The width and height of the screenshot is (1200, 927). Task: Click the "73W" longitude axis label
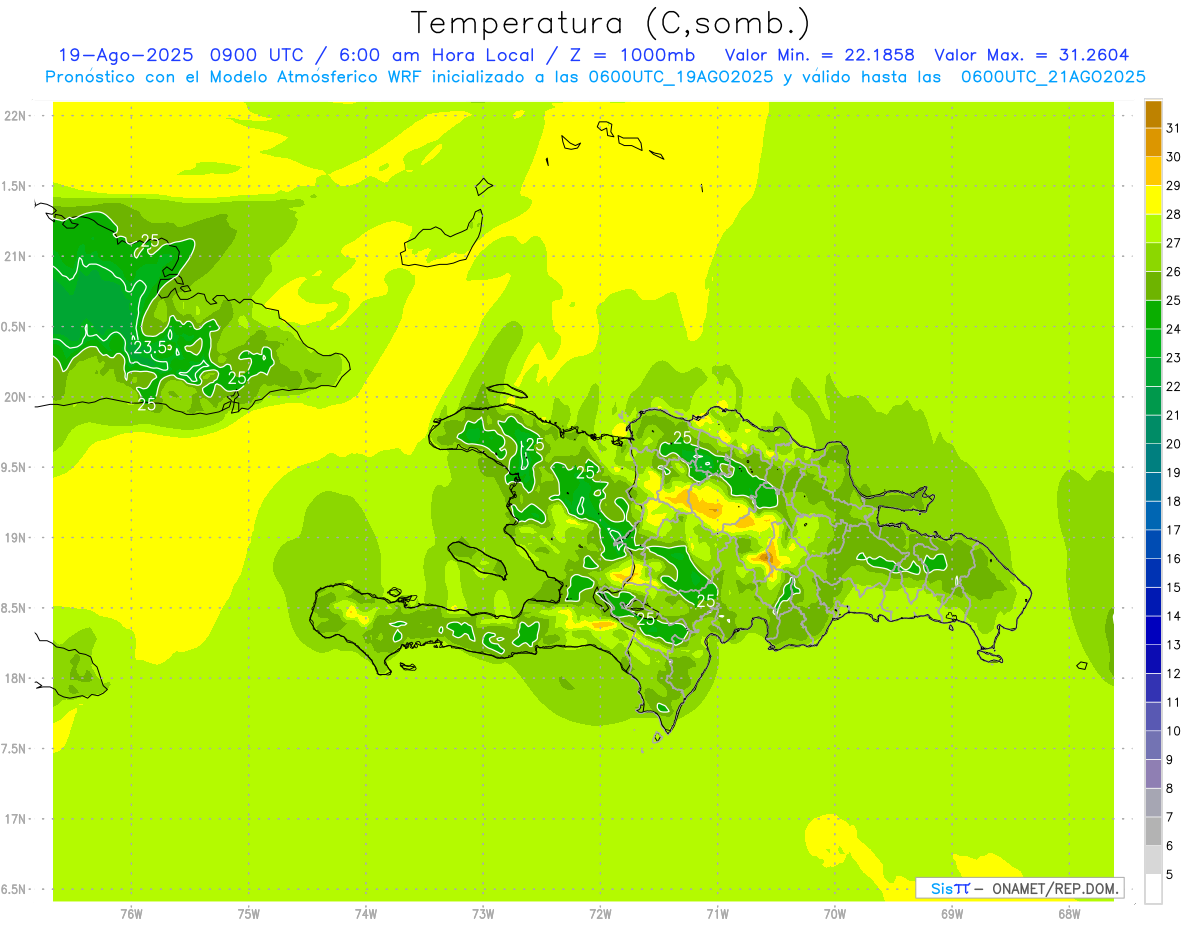tap(483, 914)
